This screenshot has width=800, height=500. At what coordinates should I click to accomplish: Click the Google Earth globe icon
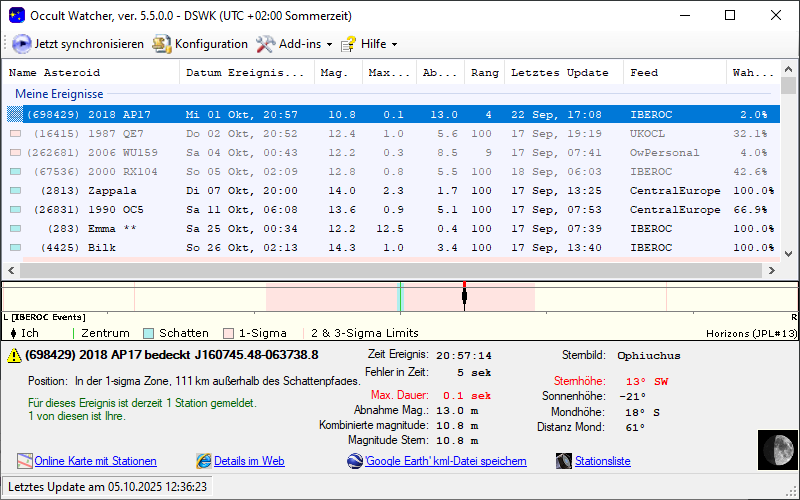355,461
